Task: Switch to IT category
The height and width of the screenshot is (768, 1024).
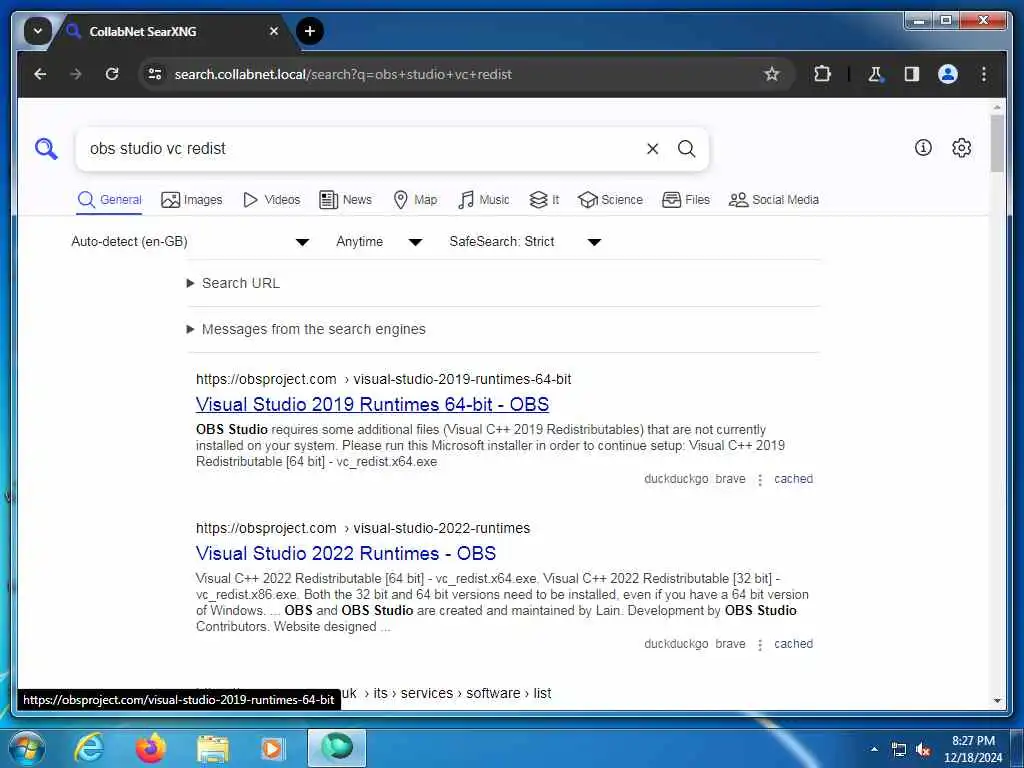Action: coord(544,200)
